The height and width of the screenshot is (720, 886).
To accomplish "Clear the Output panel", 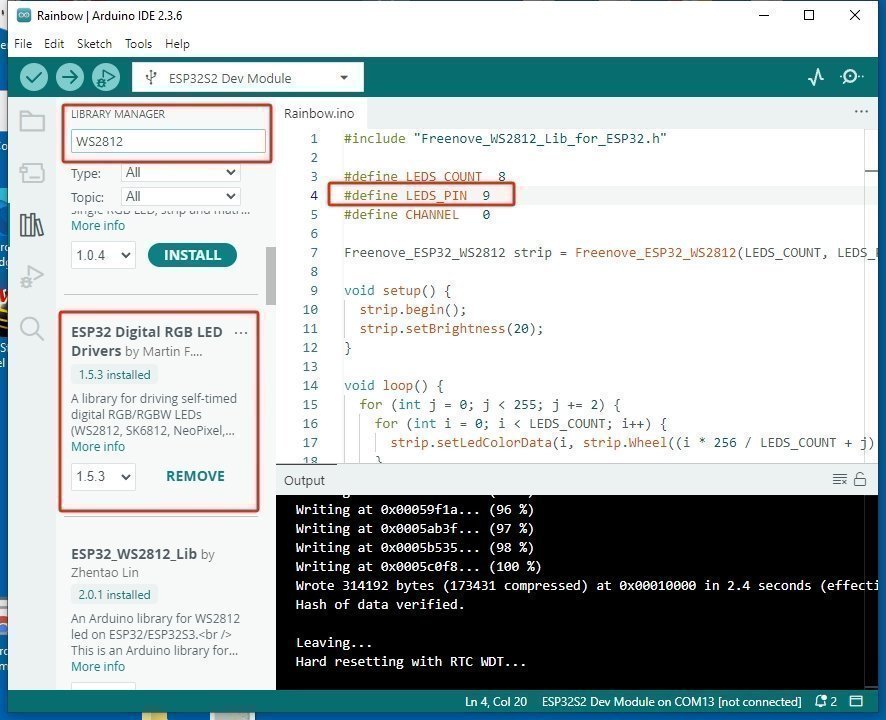I will pyautogui.click(x=840, y=480).
